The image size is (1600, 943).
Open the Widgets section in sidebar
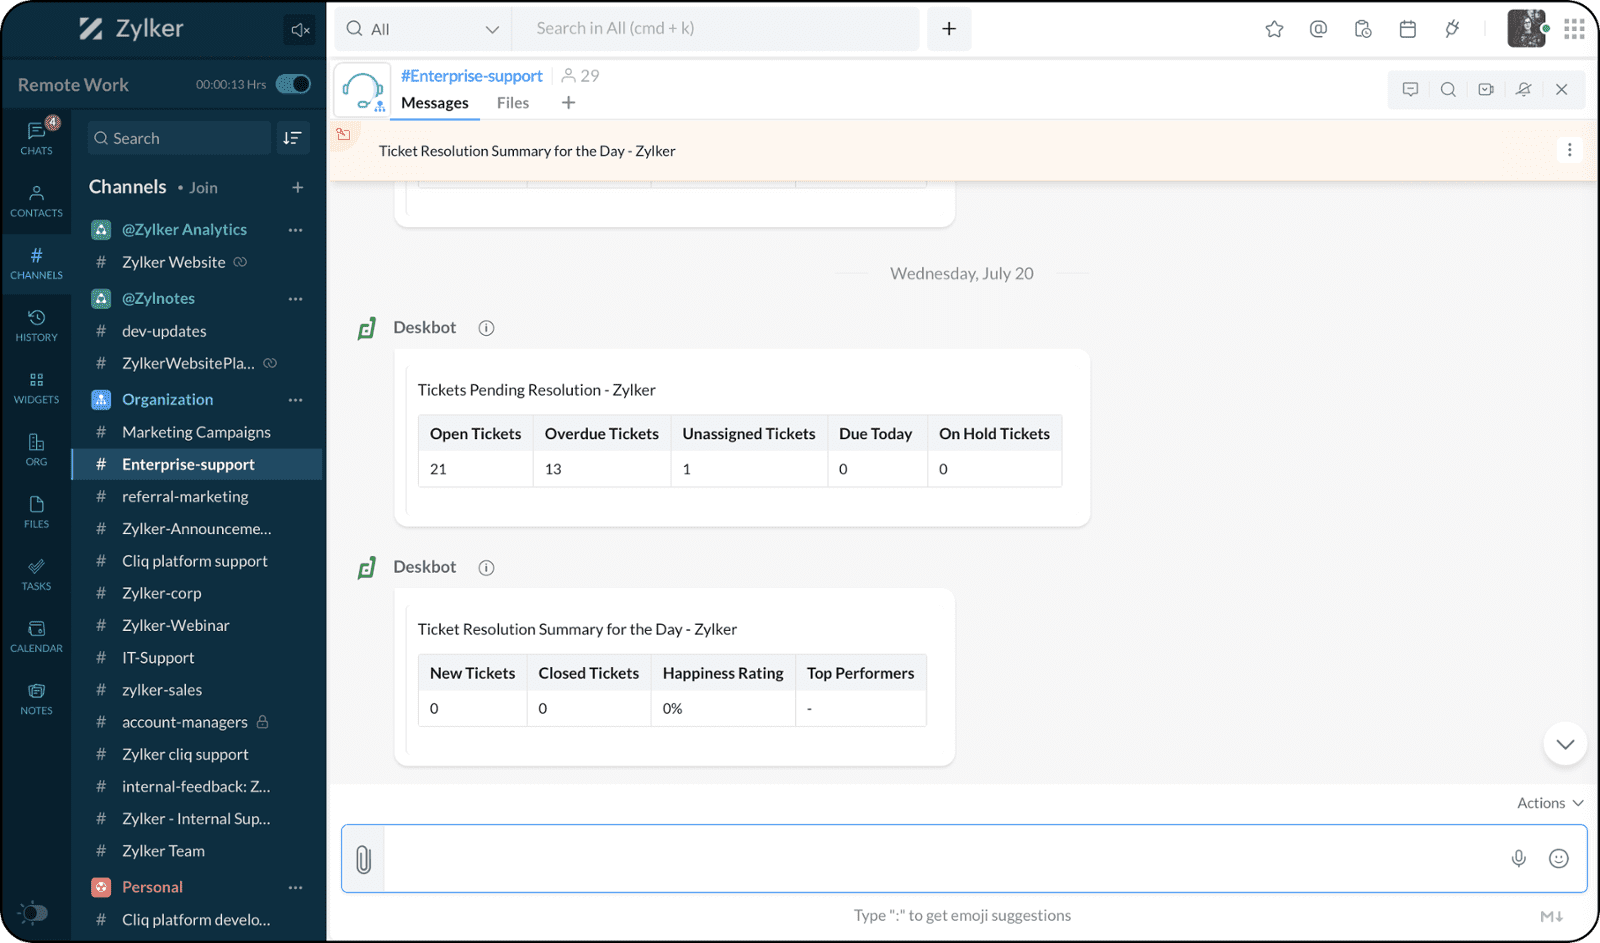(x=36, y=388)
